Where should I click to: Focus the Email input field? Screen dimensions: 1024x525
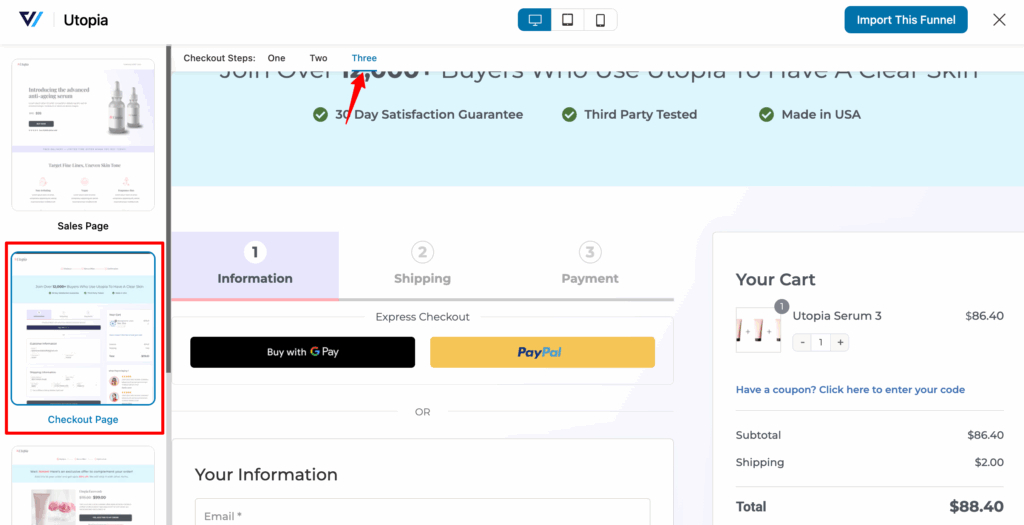click(x=423, y=512)
